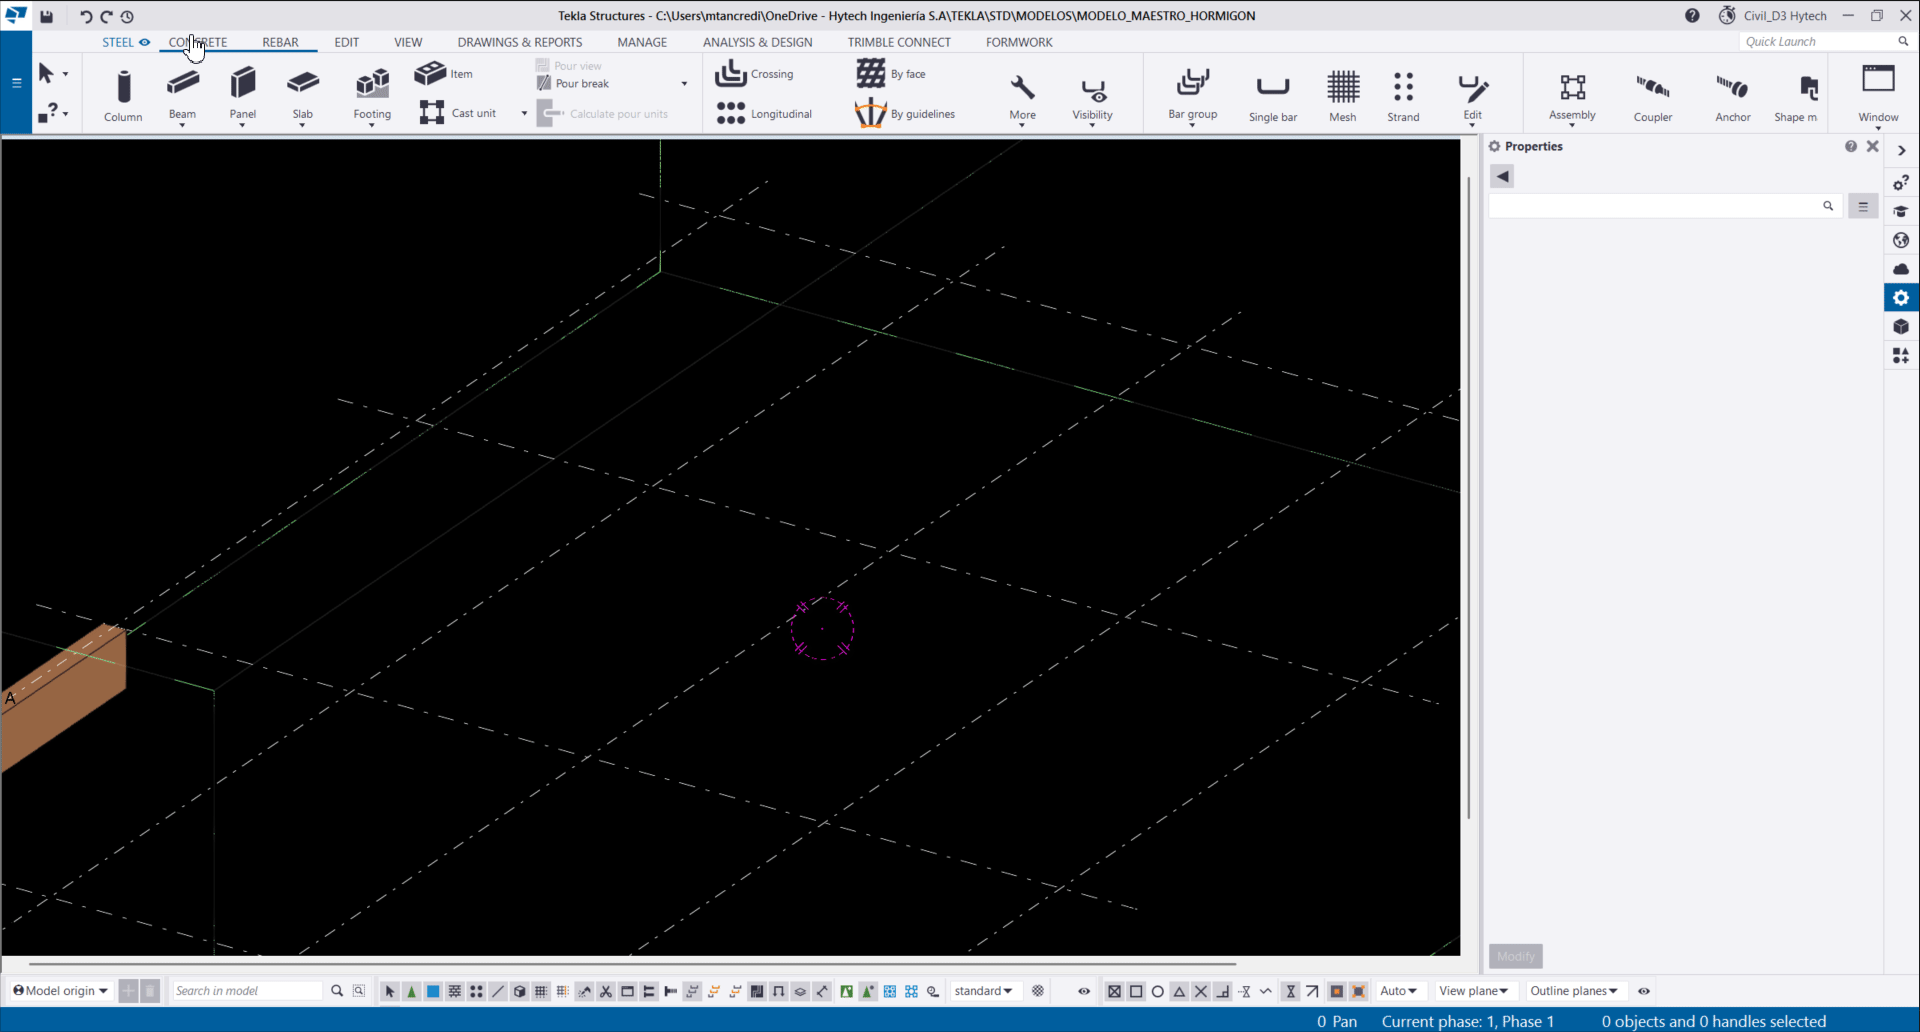Select the Column concrete tool

pos(123,95)
